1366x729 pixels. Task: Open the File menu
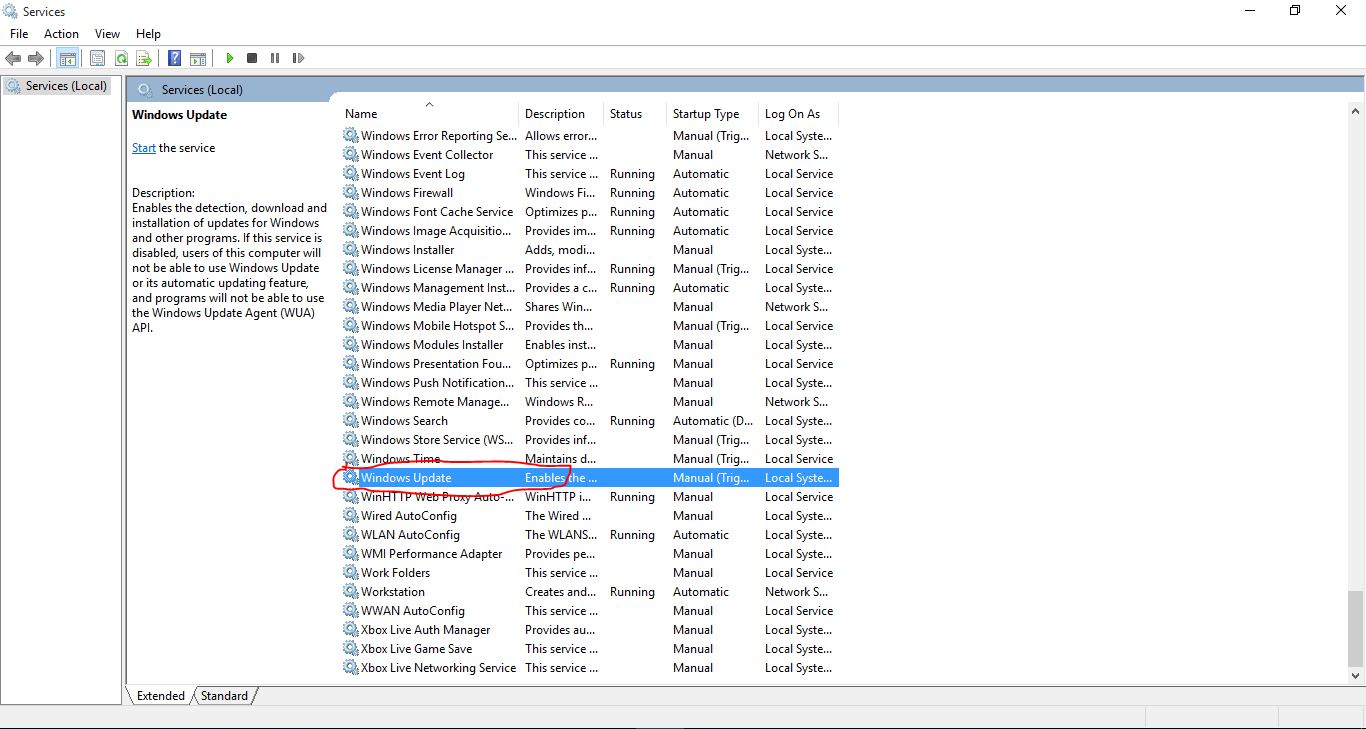tap(19, 34)
